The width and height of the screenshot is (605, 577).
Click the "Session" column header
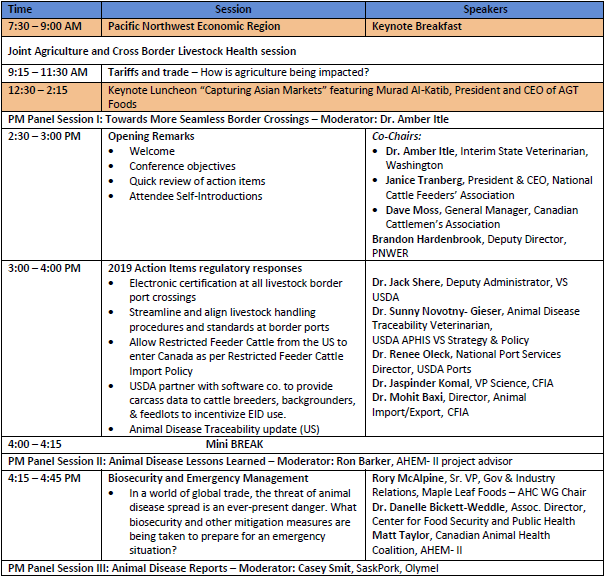click(x=234, y=8)
